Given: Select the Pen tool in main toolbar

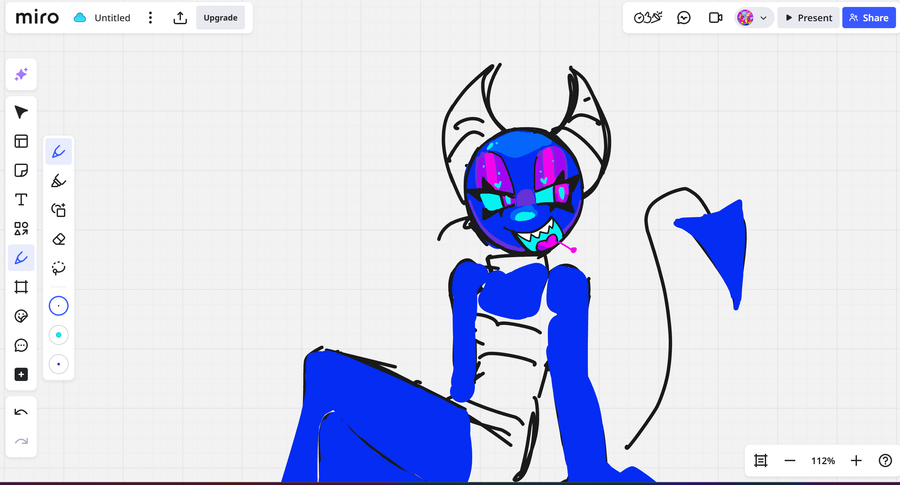Looking at the screenshot, I should [21, 258].
